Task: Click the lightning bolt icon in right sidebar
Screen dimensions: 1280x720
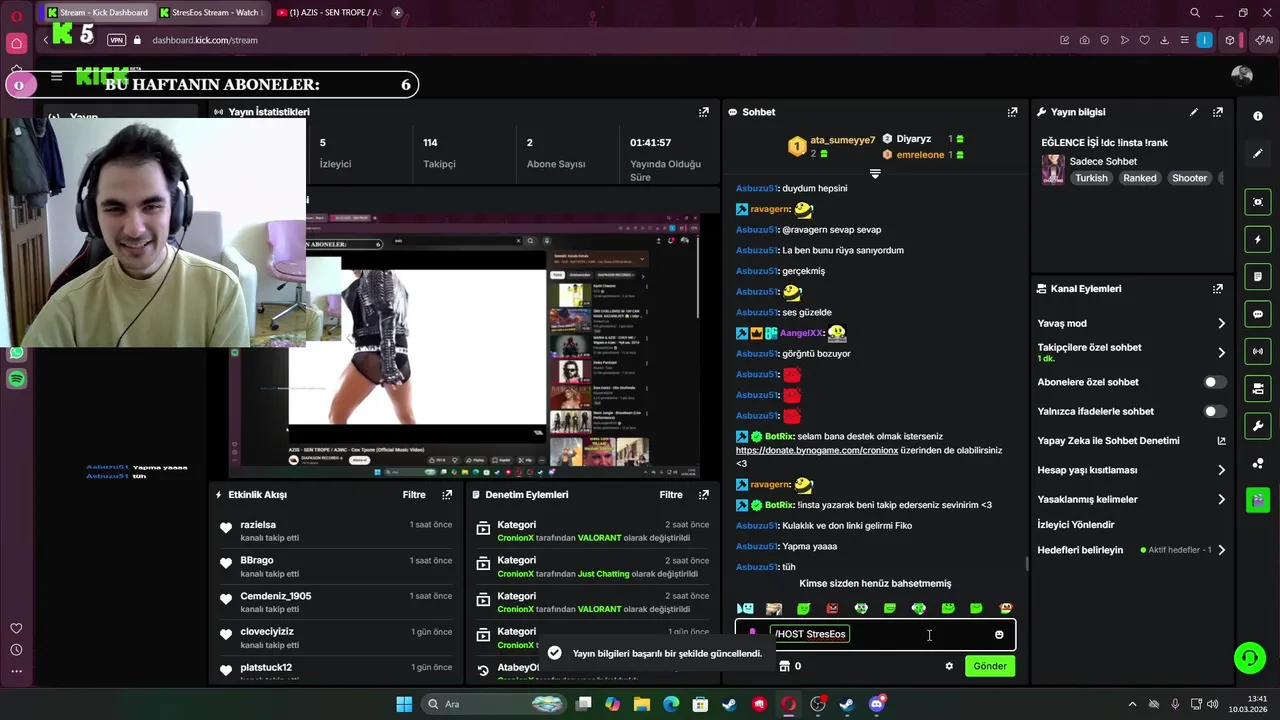Action: click(1258, 239)
